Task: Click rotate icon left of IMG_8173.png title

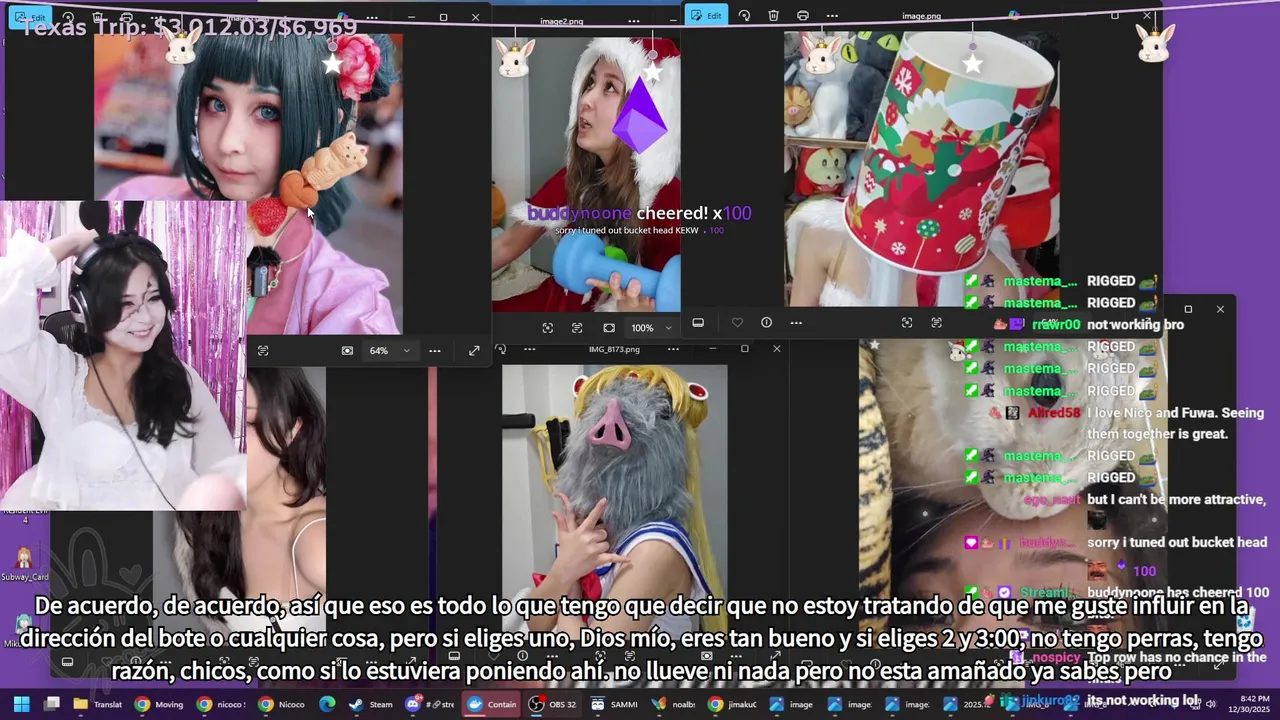Action: point(501,349)
